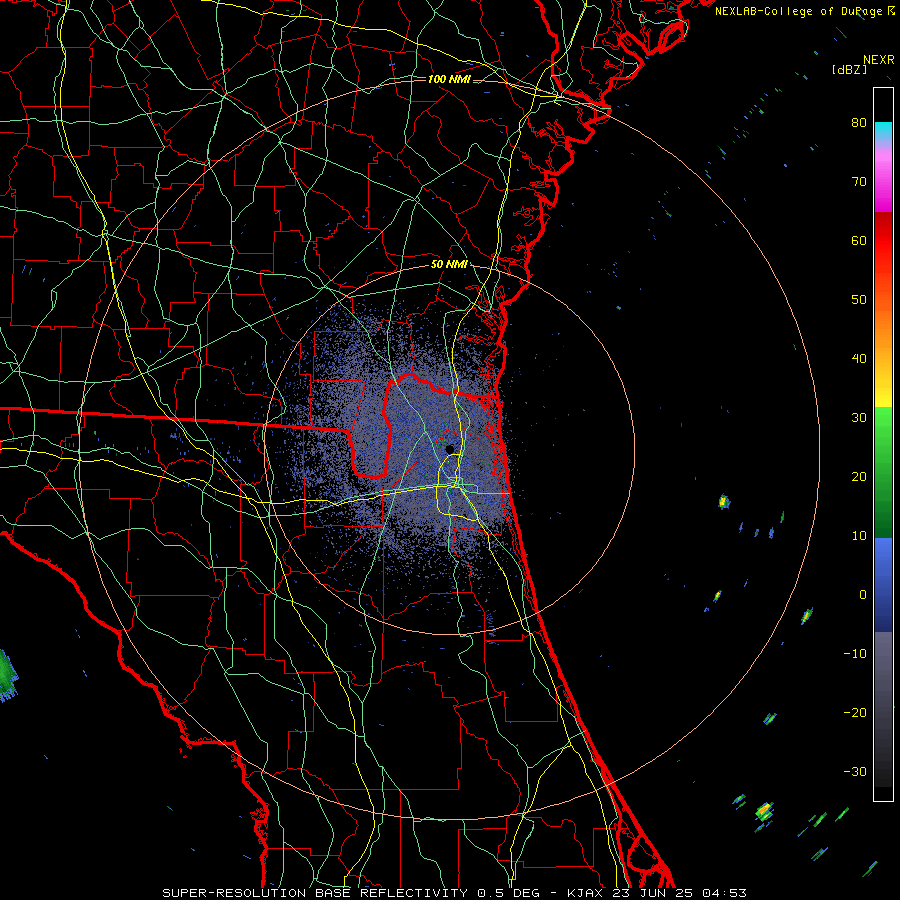Click the NEXR label above the color scale
900x900 pixels.
click(878, 60)
